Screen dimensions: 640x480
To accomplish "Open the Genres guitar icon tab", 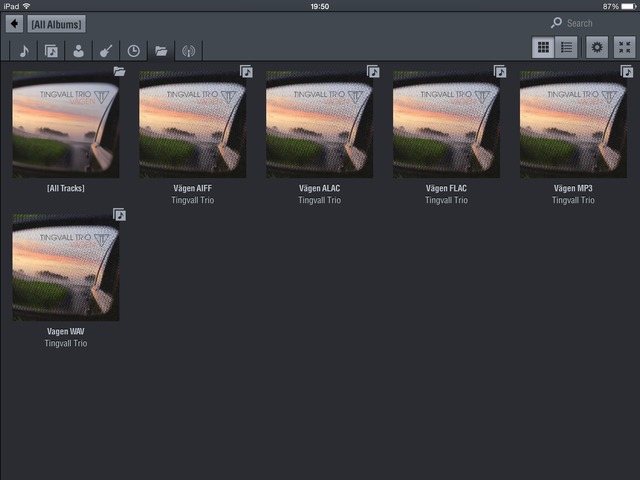I will pos(105,51).
